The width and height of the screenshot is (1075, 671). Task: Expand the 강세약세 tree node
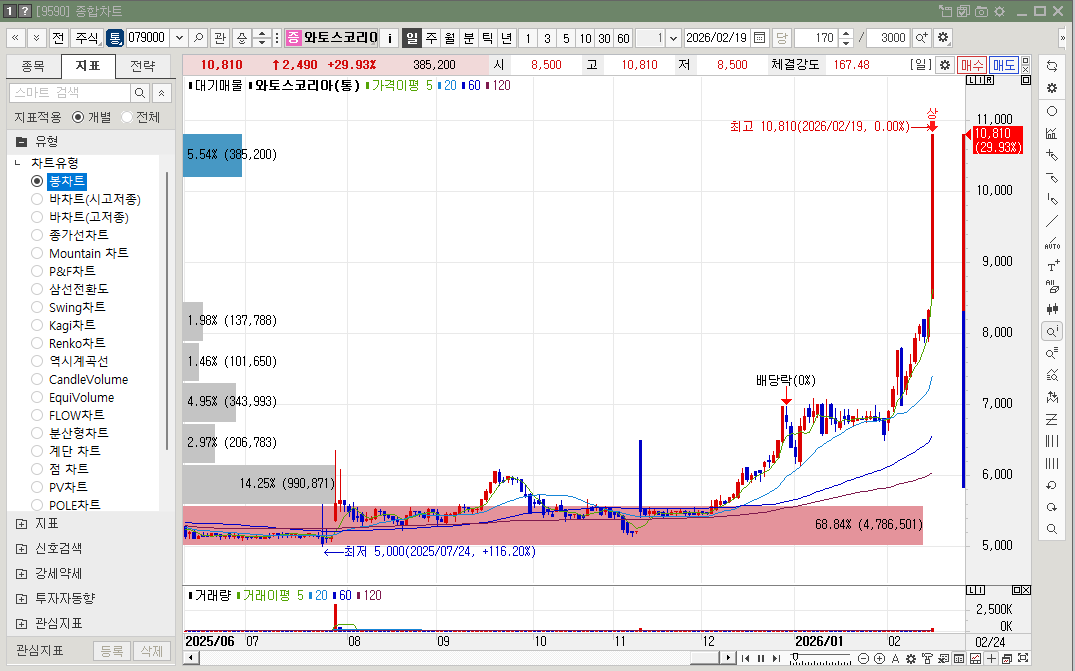(x=21, y=574)
